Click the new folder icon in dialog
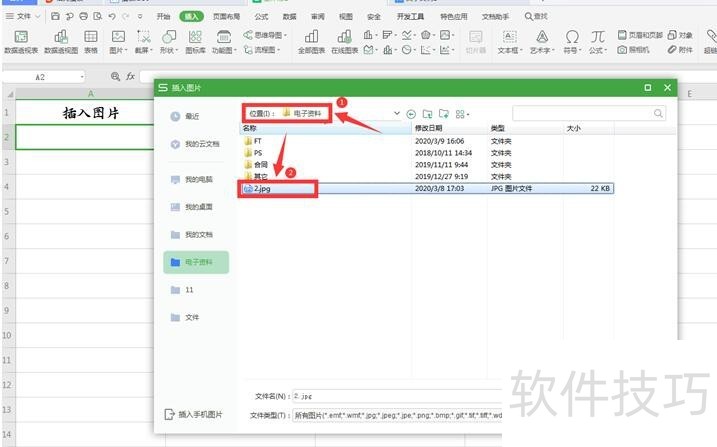The image size is (717, 447). pyautogui.click(x=444, y=114)
